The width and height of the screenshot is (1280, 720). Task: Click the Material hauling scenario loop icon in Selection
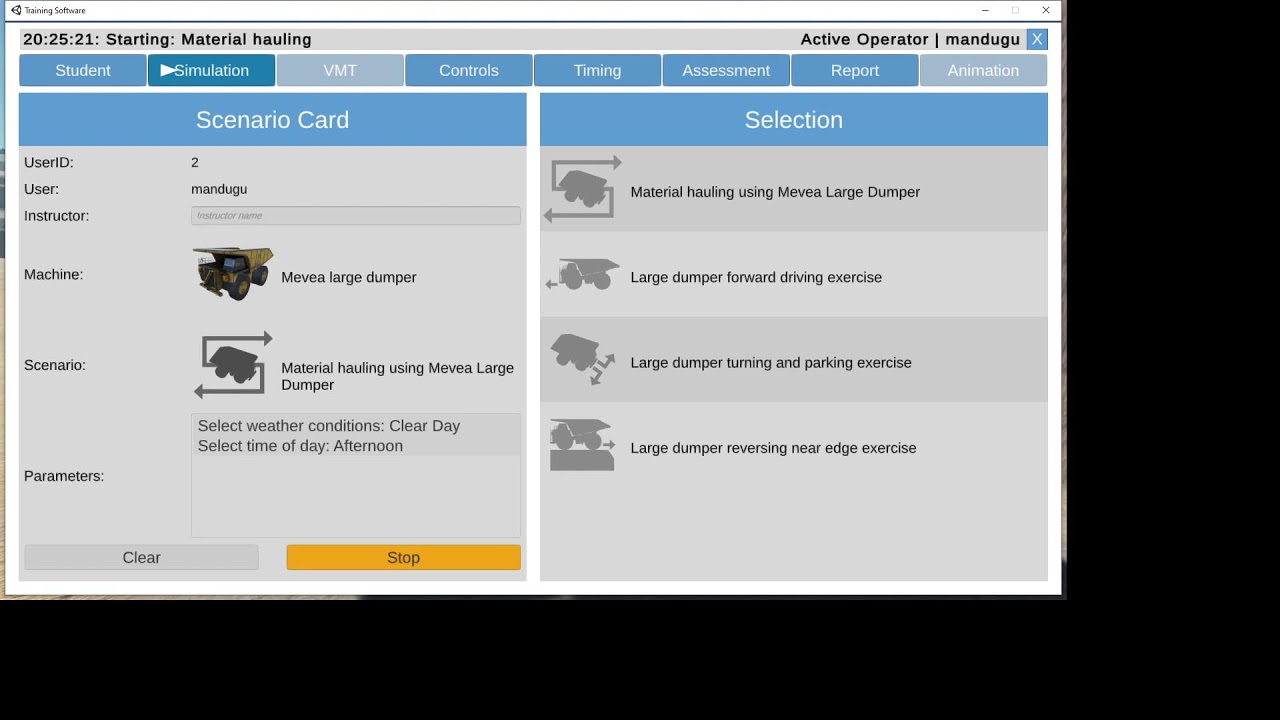[583, 189]
